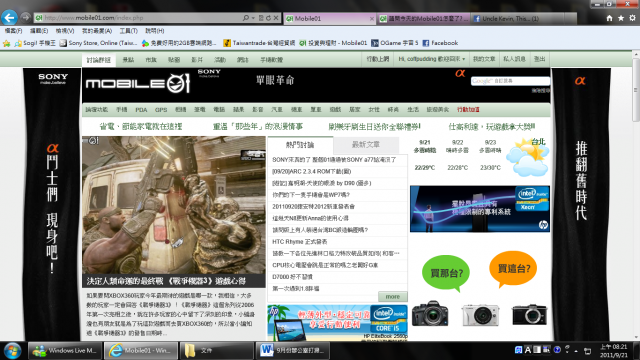Open the OGame 宇宙 5 bookmark
The width and height of the screenshot is (640, 360).
point(395,43)
